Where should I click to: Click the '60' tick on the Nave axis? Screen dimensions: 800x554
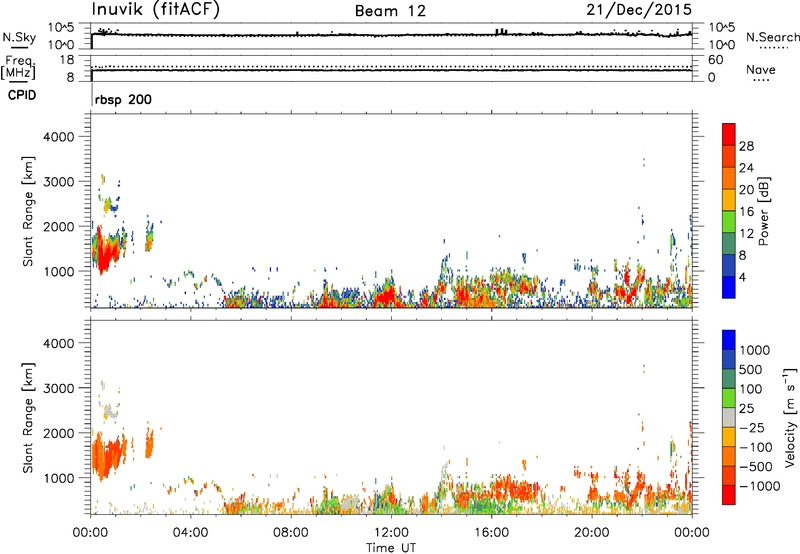click(715, 60)
